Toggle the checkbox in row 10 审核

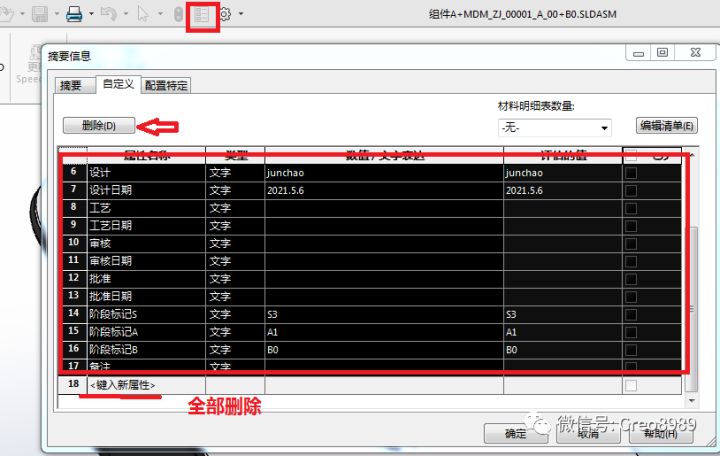click(631, 243)
